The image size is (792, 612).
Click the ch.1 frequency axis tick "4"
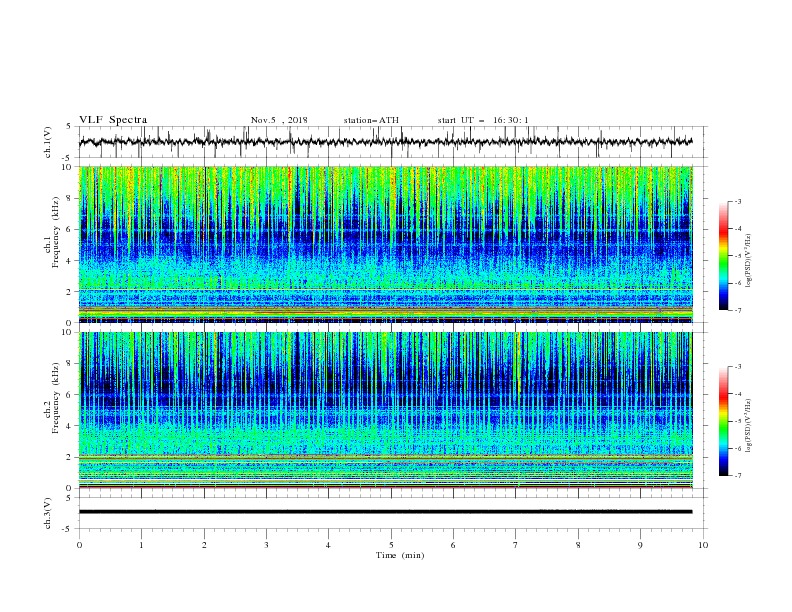point(71,261)
